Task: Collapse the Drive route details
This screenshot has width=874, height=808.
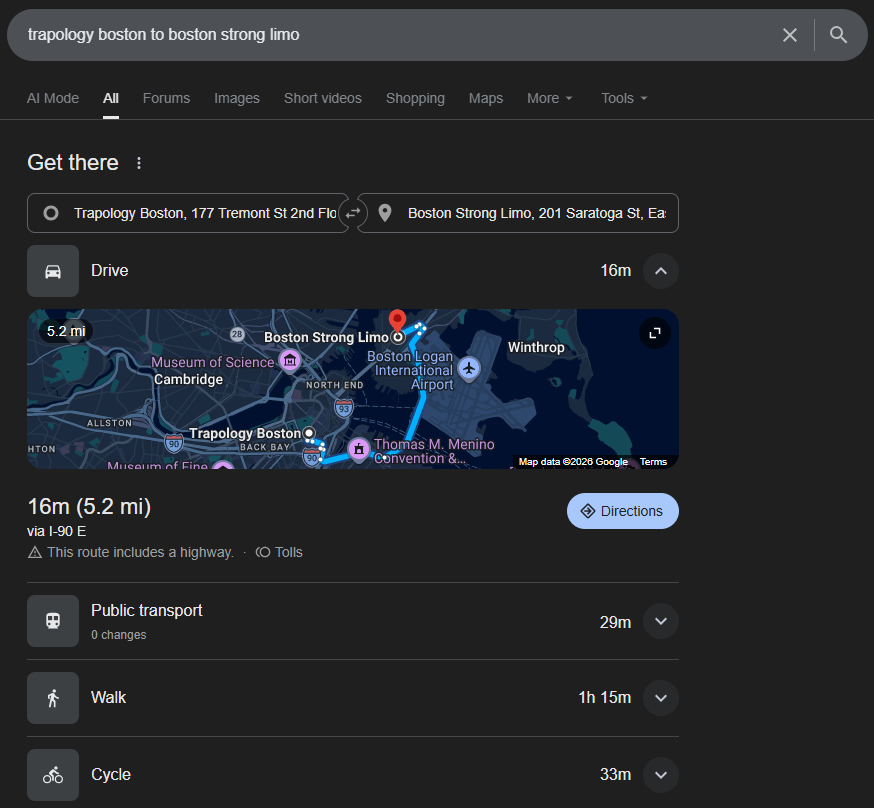Action: (660, 271)
